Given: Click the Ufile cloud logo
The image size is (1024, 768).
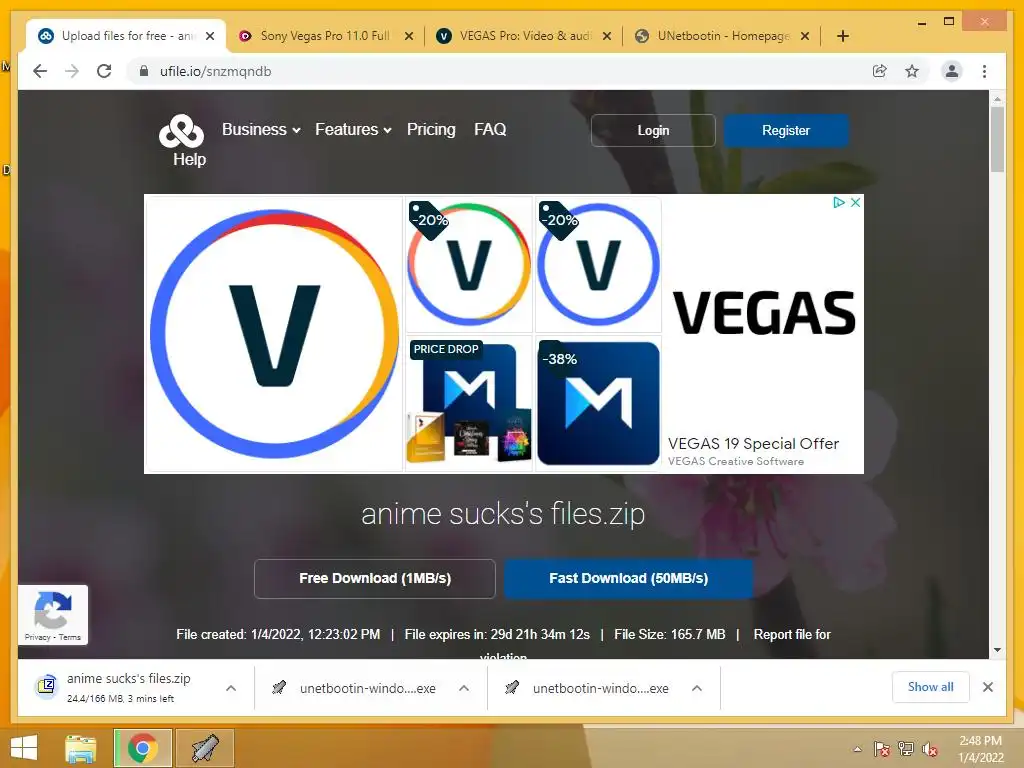Looking at the screenshot, I should point(182,131).
